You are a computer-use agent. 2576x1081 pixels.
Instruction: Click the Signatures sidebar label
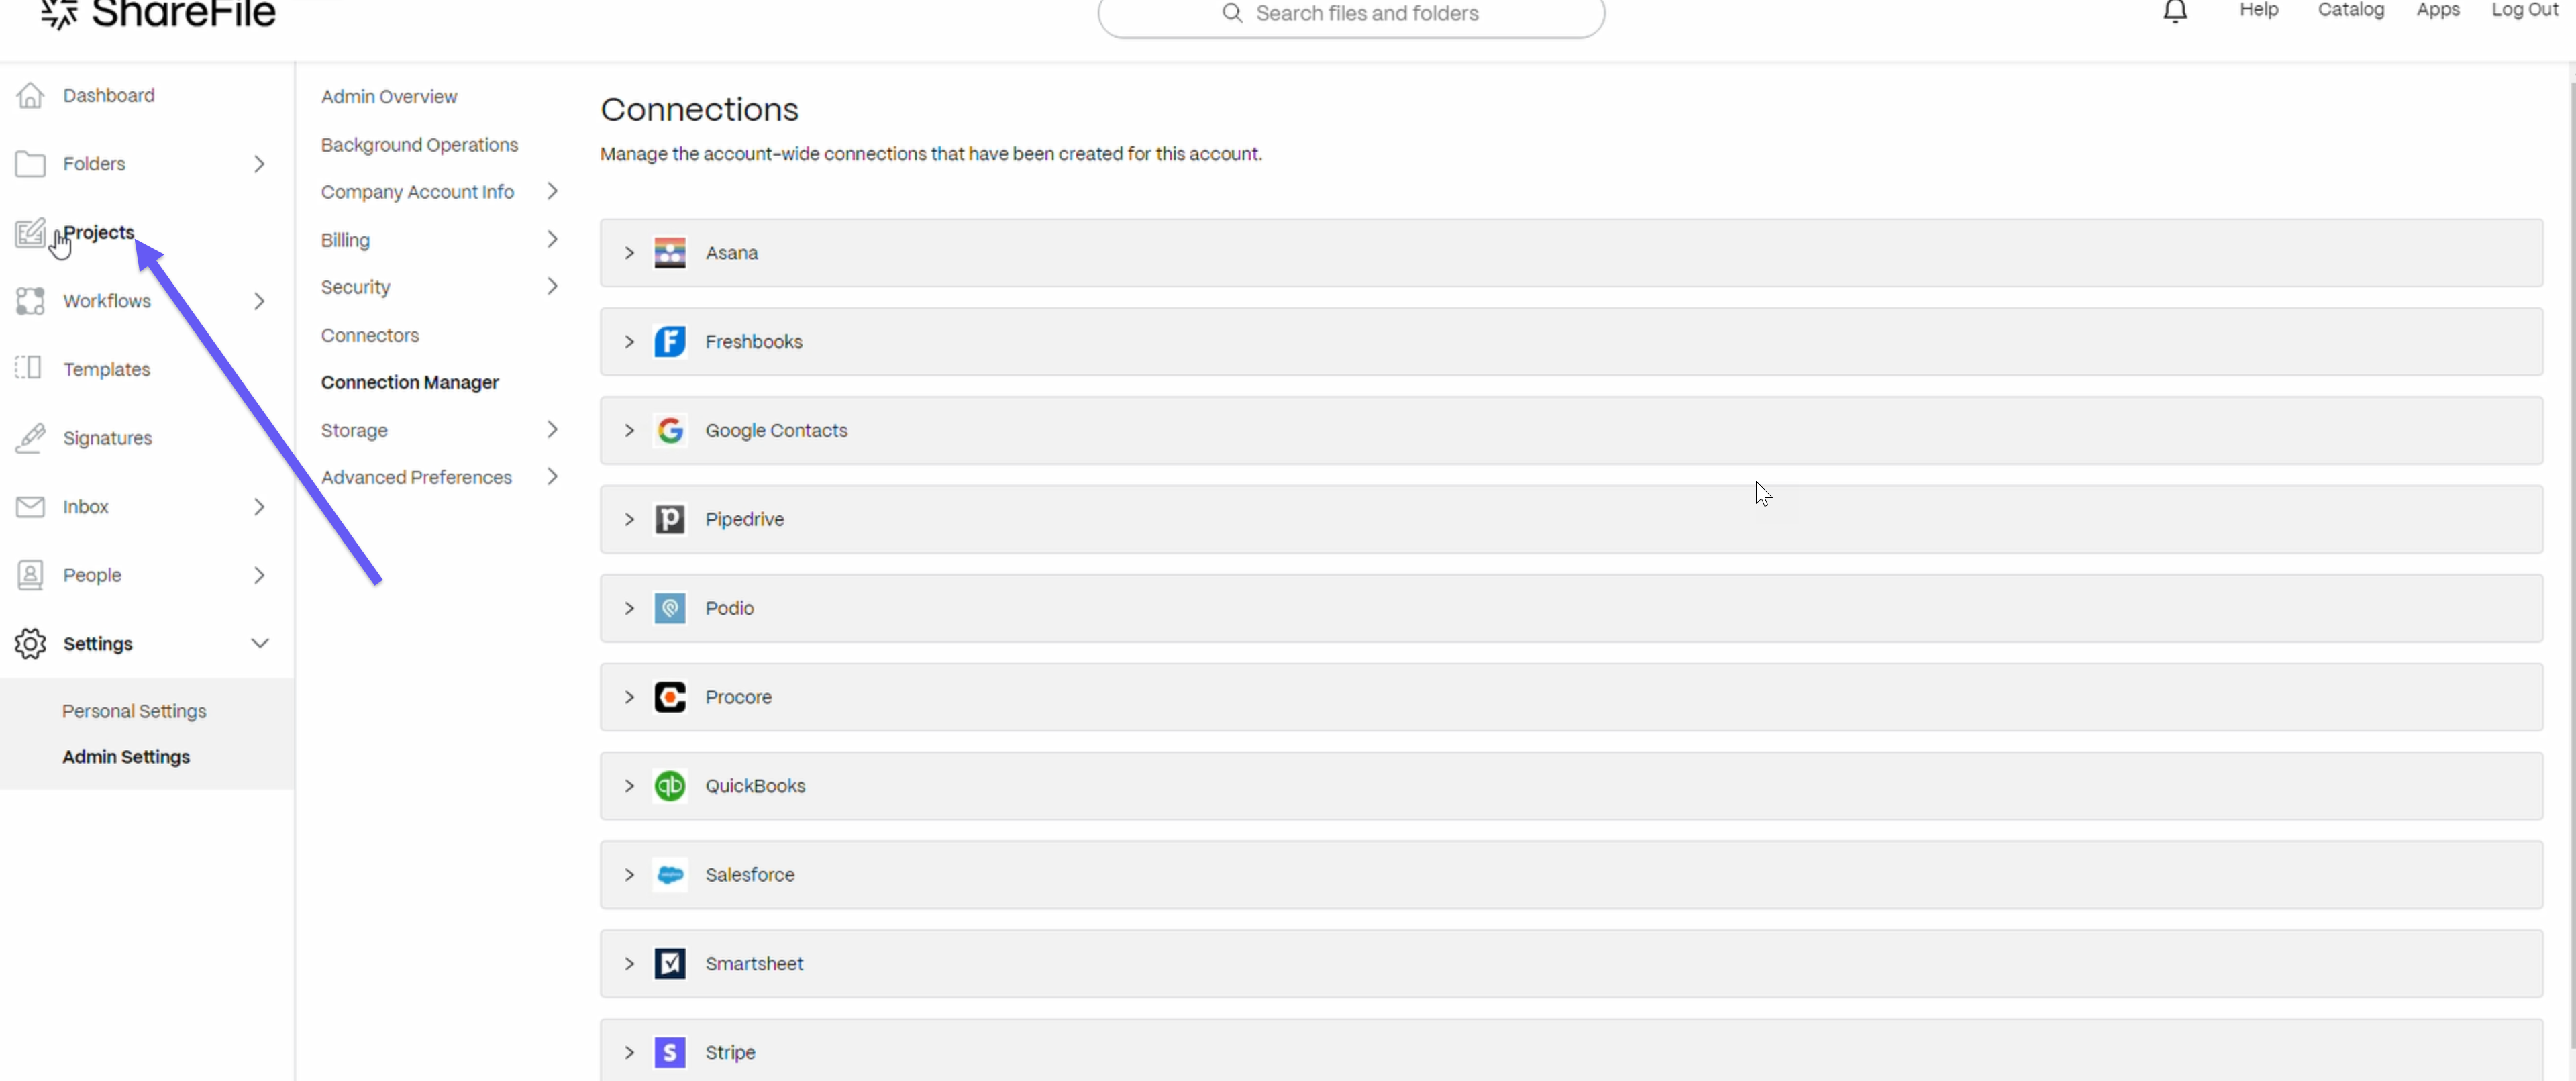(108, 438)
